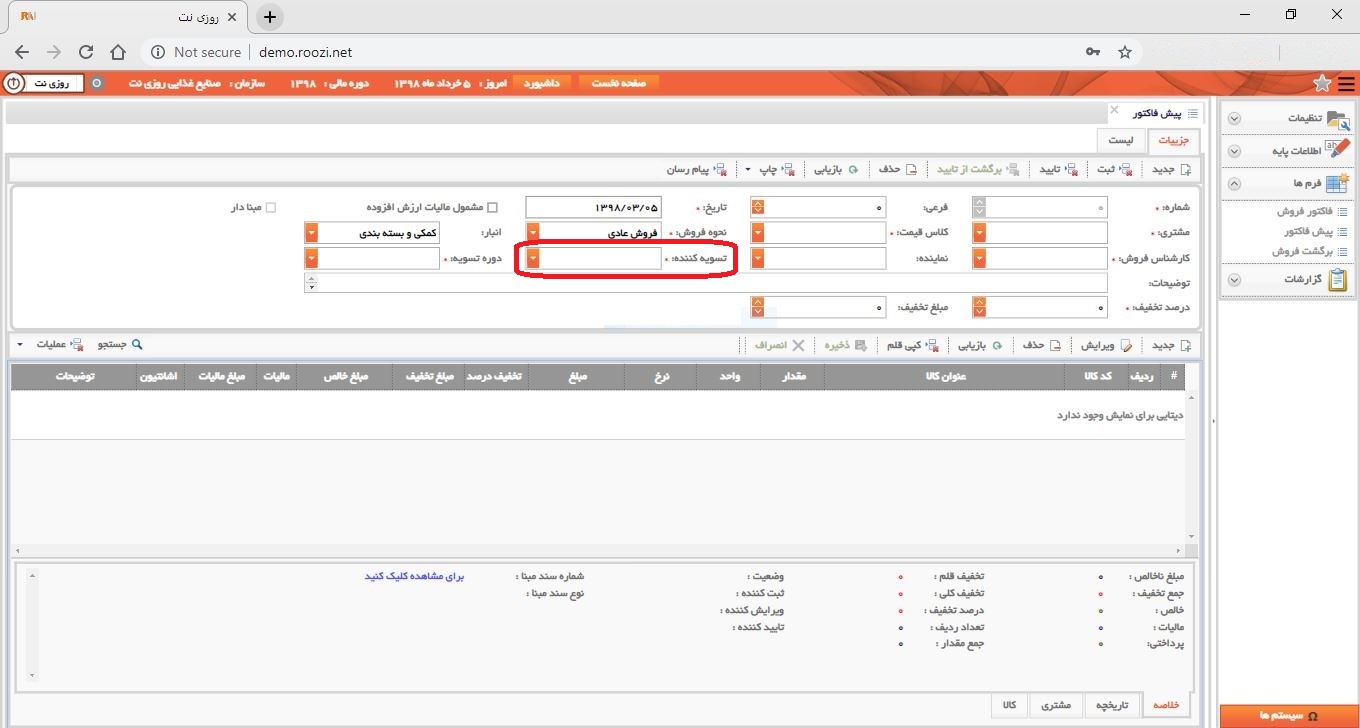The image size is (1360, 728).
Task: Expand the تنظیمات sidebar section chevron
Action: [1234, 119]
